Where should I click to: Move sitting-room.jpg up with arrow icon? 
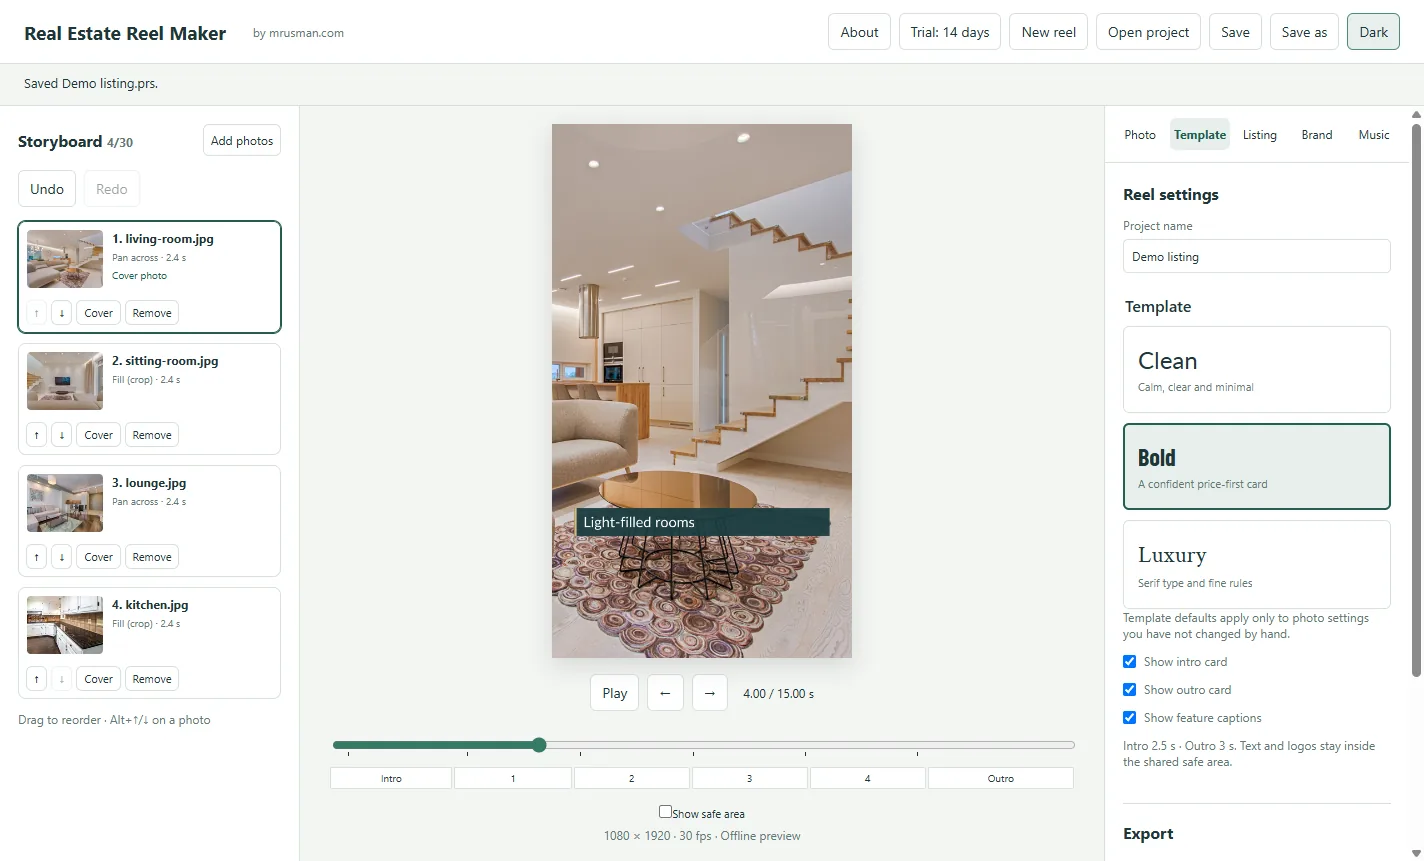click(37, 435)
